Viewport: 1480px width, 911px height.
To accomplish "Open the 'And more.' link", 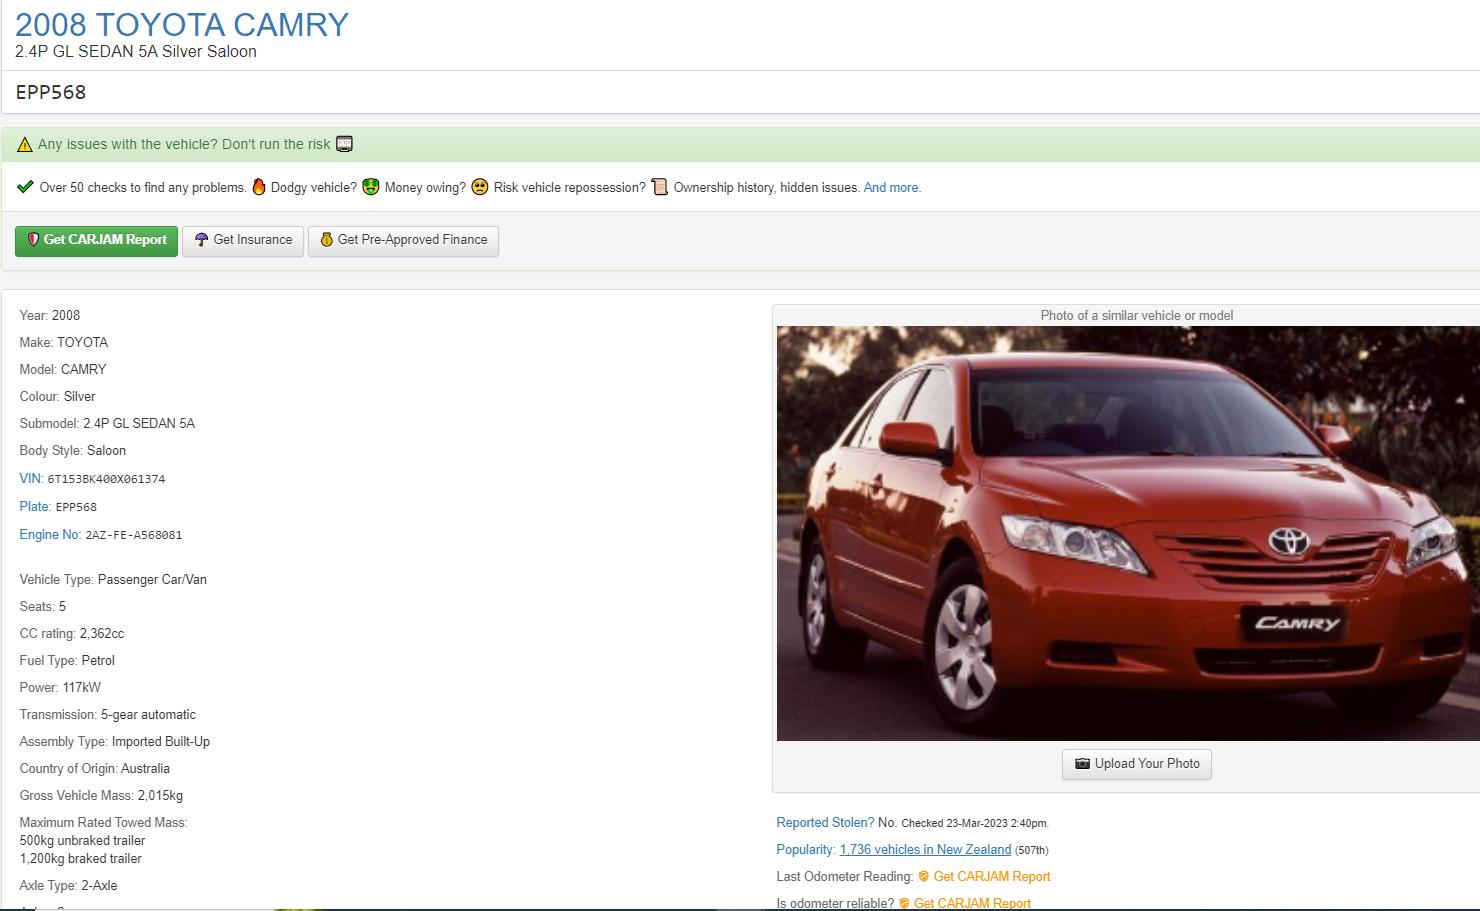I will coord(892,187).
